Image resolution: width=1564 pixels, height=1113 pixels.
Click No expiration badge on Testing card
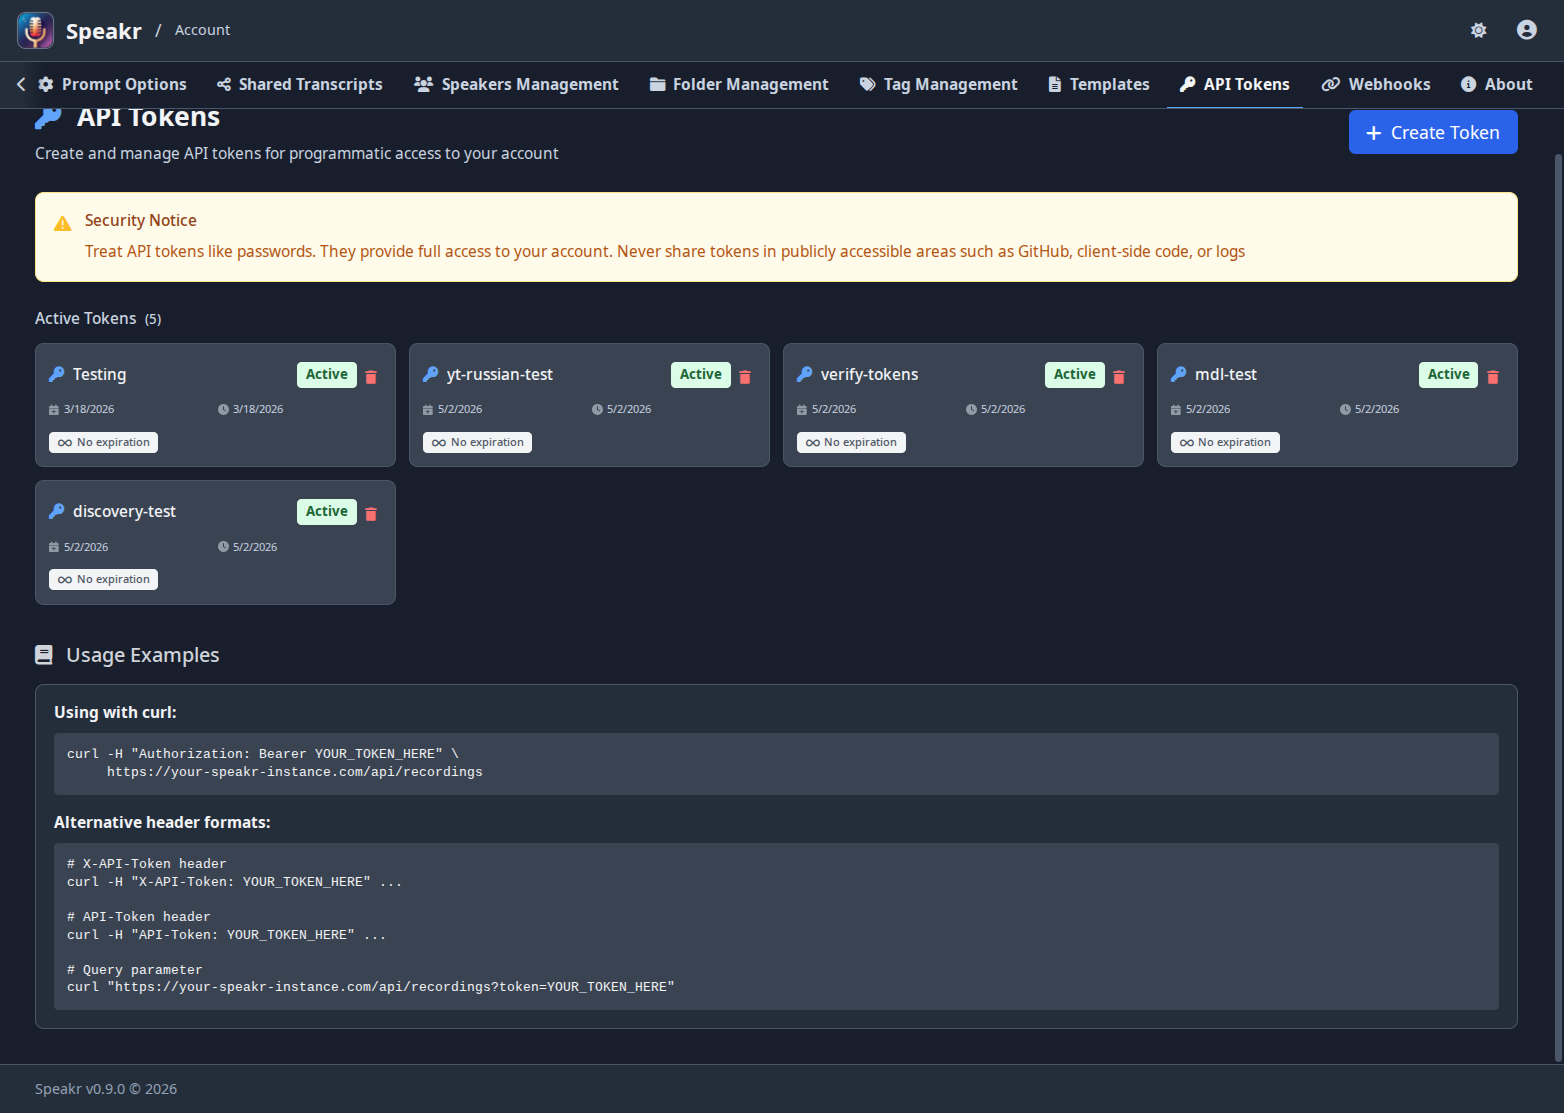click(104, 442)
